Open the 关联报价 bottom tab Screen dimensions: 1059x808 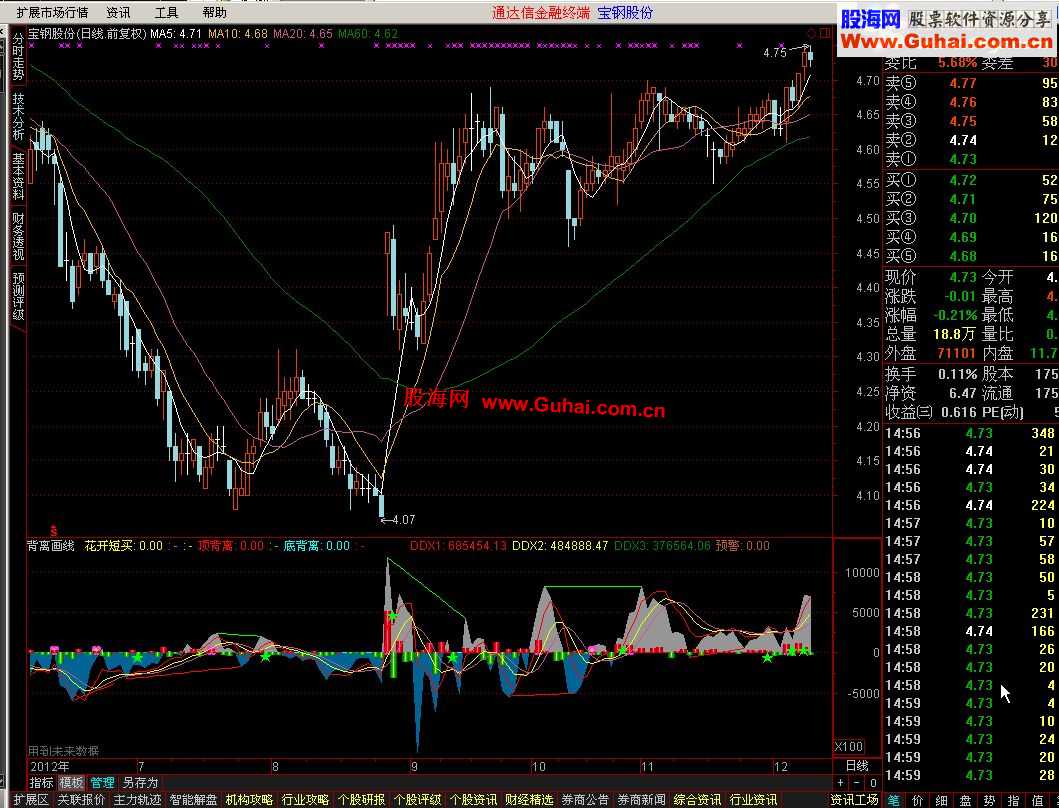coord(81,800)
